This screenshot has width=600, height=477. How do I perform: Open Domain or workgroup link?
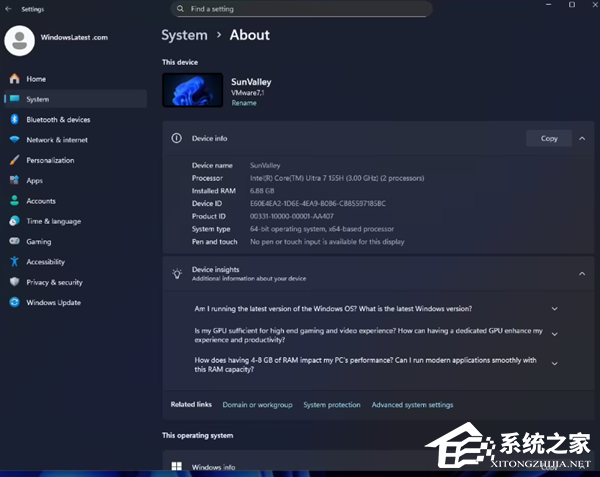tap(258, 405)
